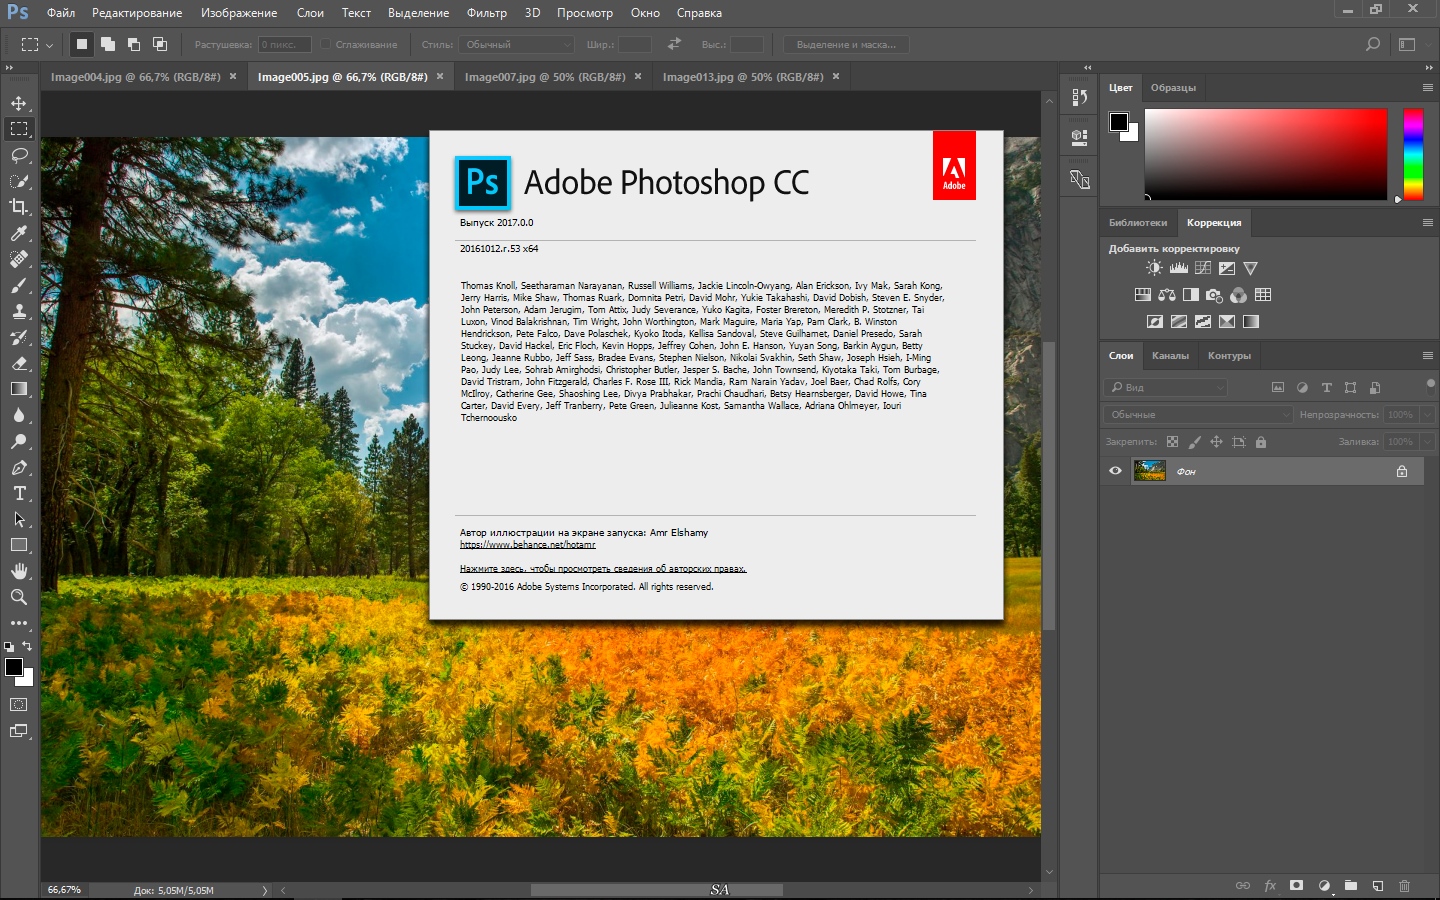Expand the Заливка value dropdown
This screenshot has height=900, width=1440.
[1427, 441]
